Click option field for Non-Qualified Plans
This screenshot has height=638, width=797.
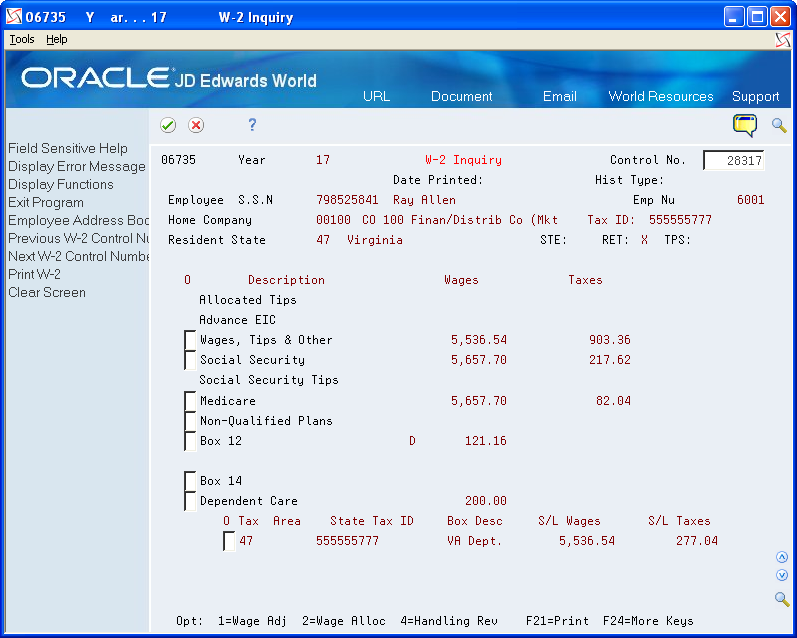pyautogui.click(x=190, y=421)
